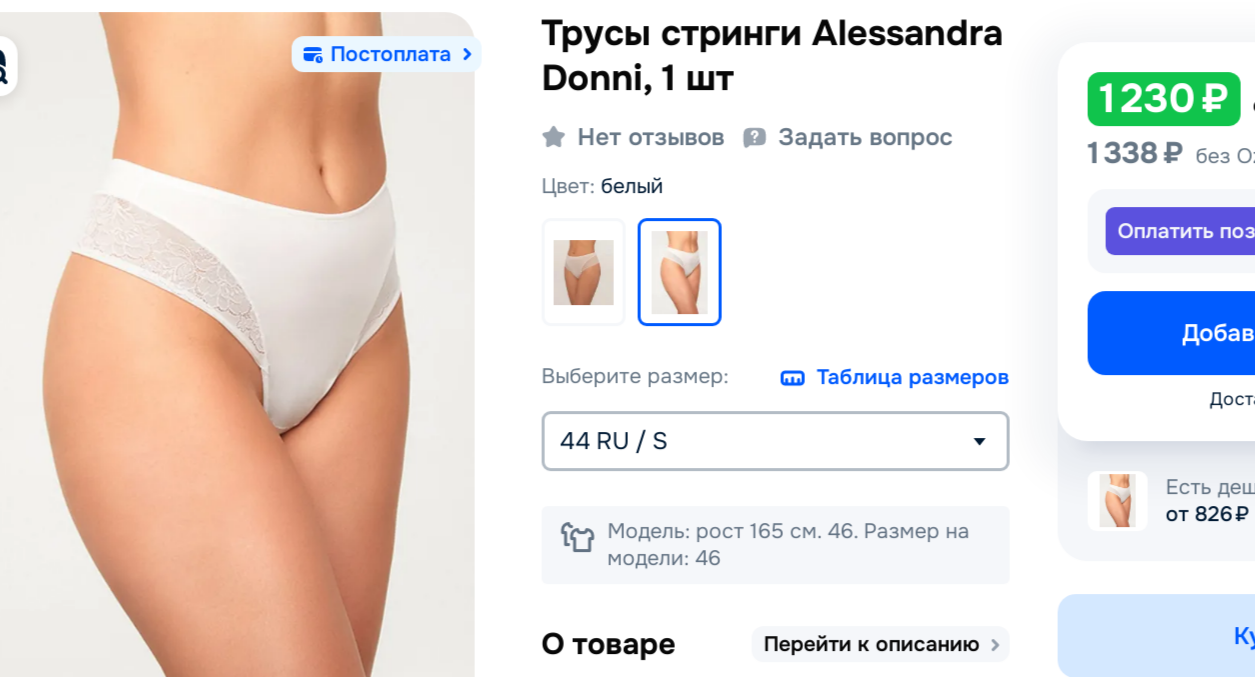1255x677 pixels.
Task: Click the magnifier icon on product photo
Action: (x=5, y=66)
